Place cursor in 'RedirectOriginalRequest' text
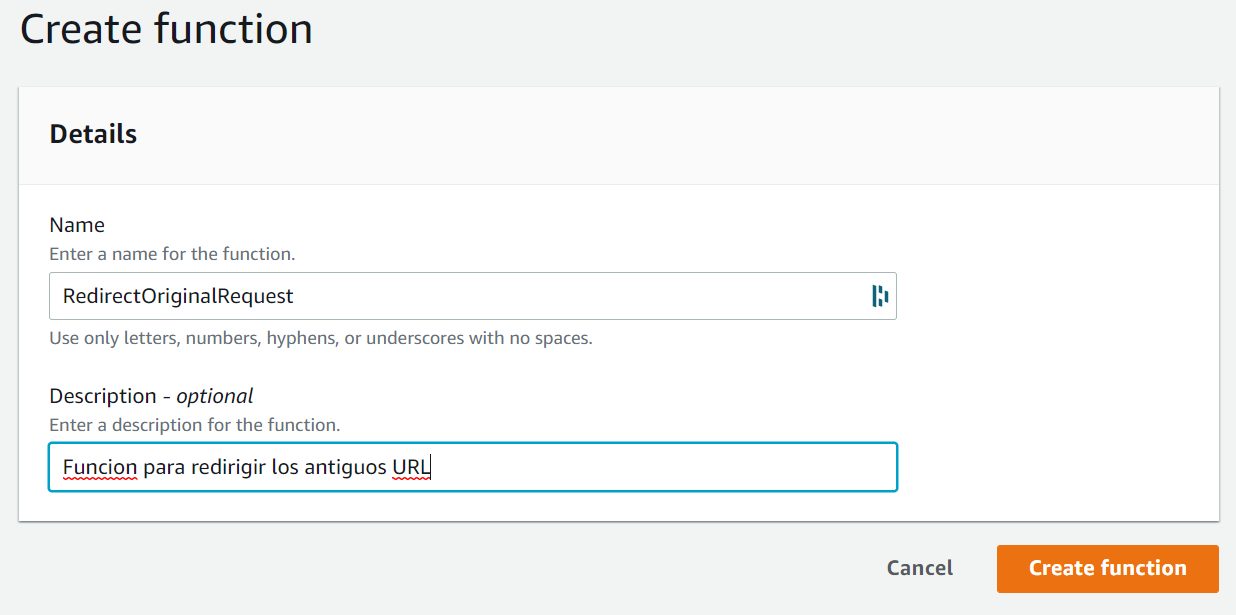This screenshot has width=1236, height=615. (x=178, y=296)
